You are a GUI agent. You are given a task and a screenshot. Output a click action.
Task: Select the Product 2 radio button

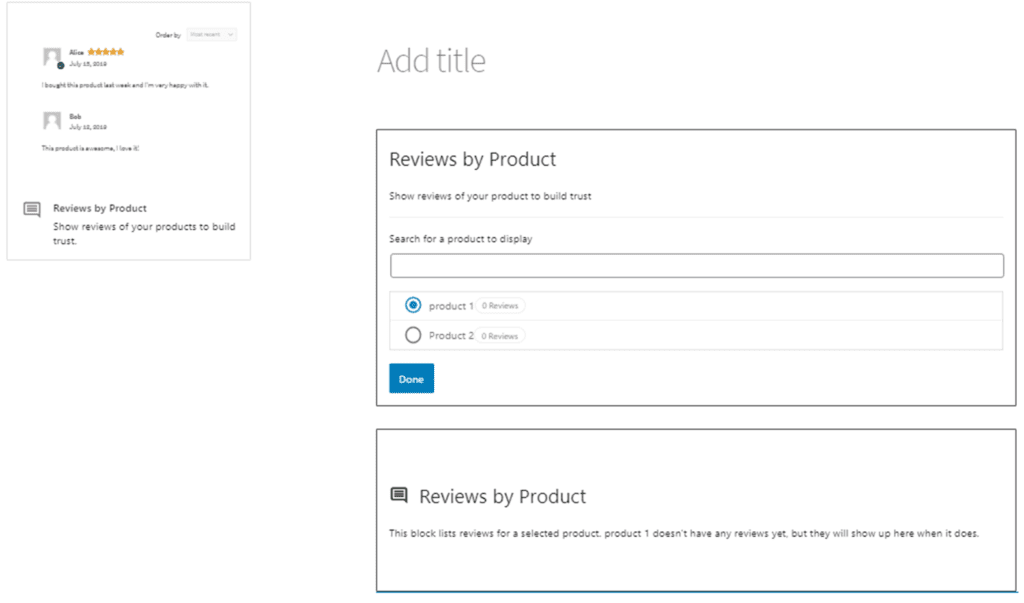413,336
